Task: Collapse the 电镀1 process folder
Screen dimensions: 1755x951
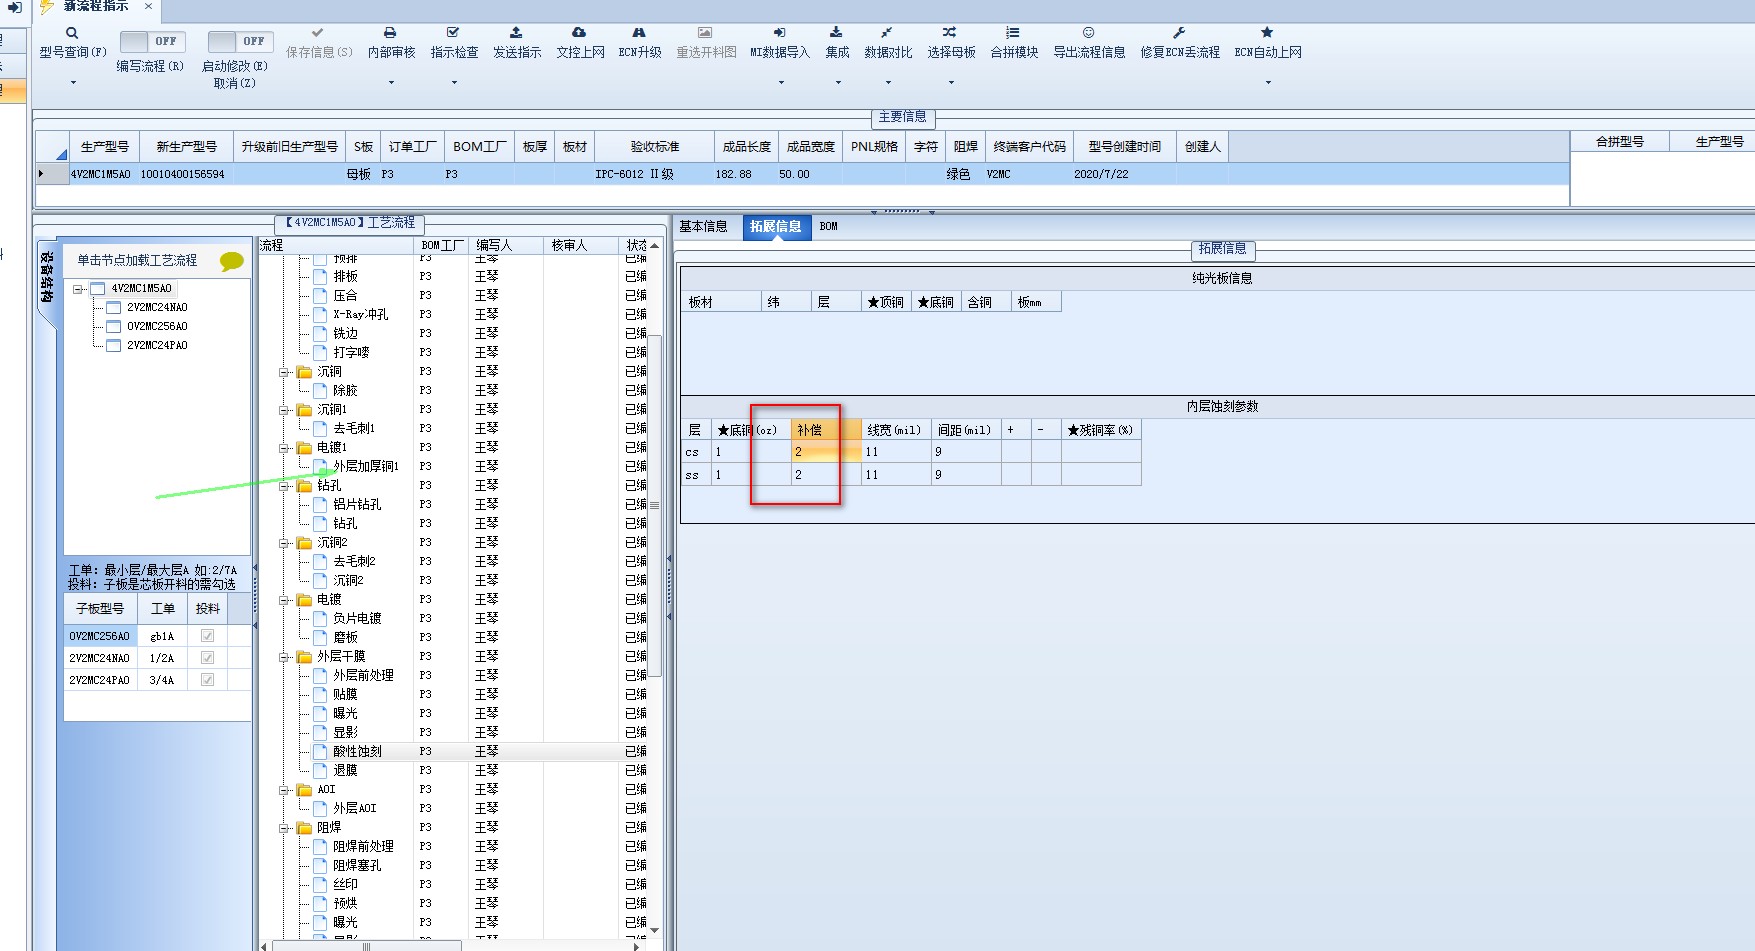Action: 284,448
